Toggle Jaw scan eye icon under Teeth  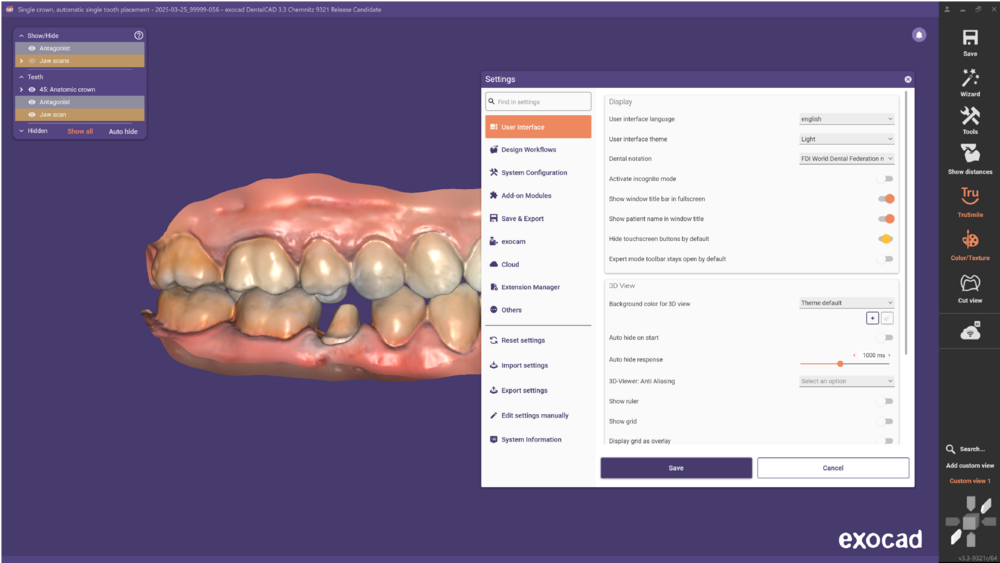(x=32, y=115)
